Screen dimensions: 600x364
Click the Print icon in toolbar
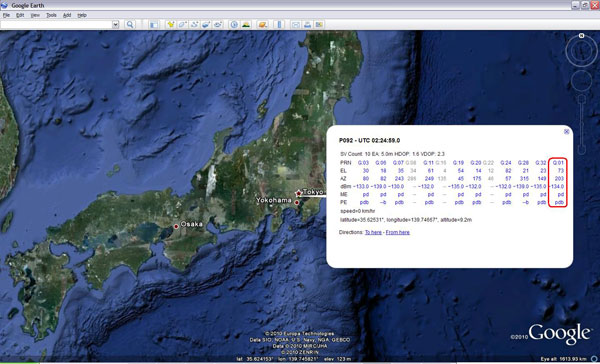[x=307, y=24]
